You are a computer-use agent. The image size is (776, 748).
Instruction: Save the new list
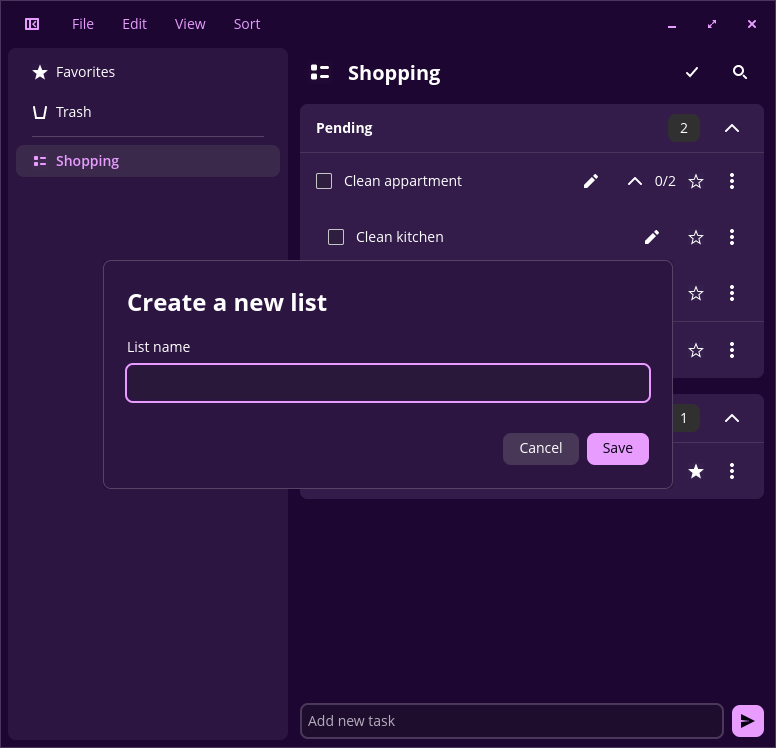tap(618, 449)
